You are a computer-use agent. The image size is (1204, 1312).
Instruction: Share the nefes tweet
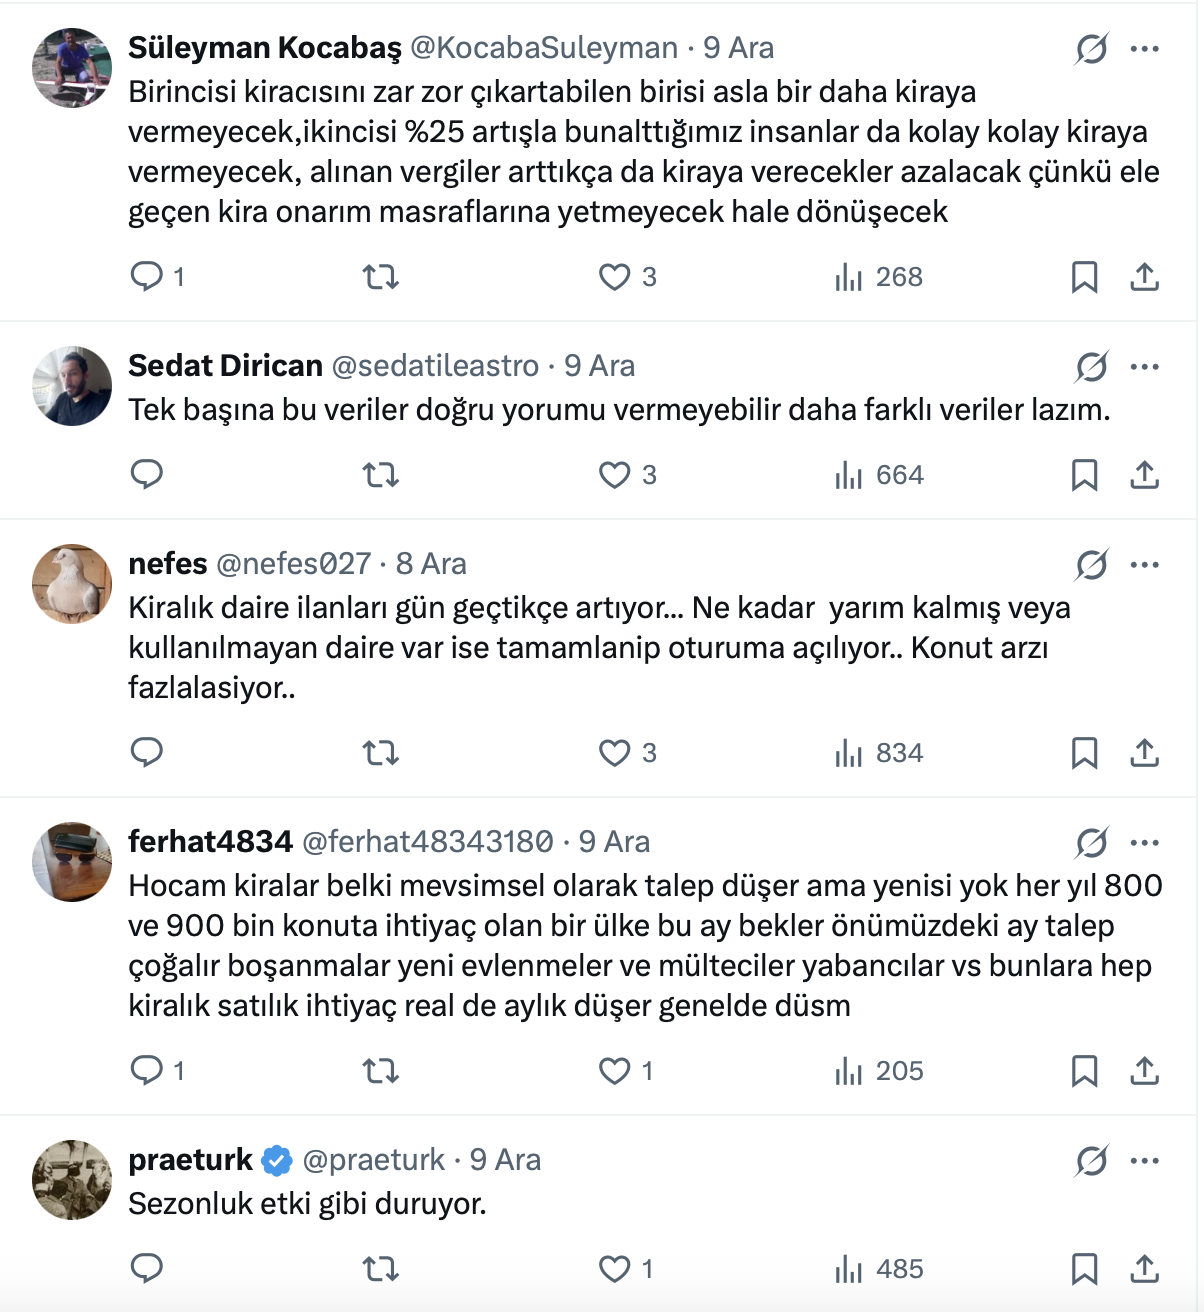1144,753
